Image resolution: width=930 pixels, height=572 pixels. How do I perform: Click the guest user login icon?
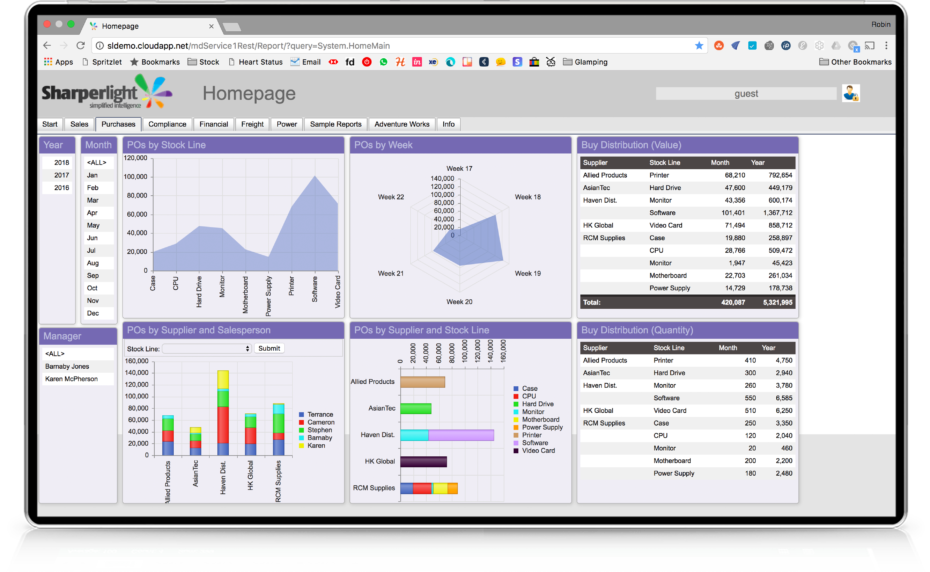pos(850,94)
